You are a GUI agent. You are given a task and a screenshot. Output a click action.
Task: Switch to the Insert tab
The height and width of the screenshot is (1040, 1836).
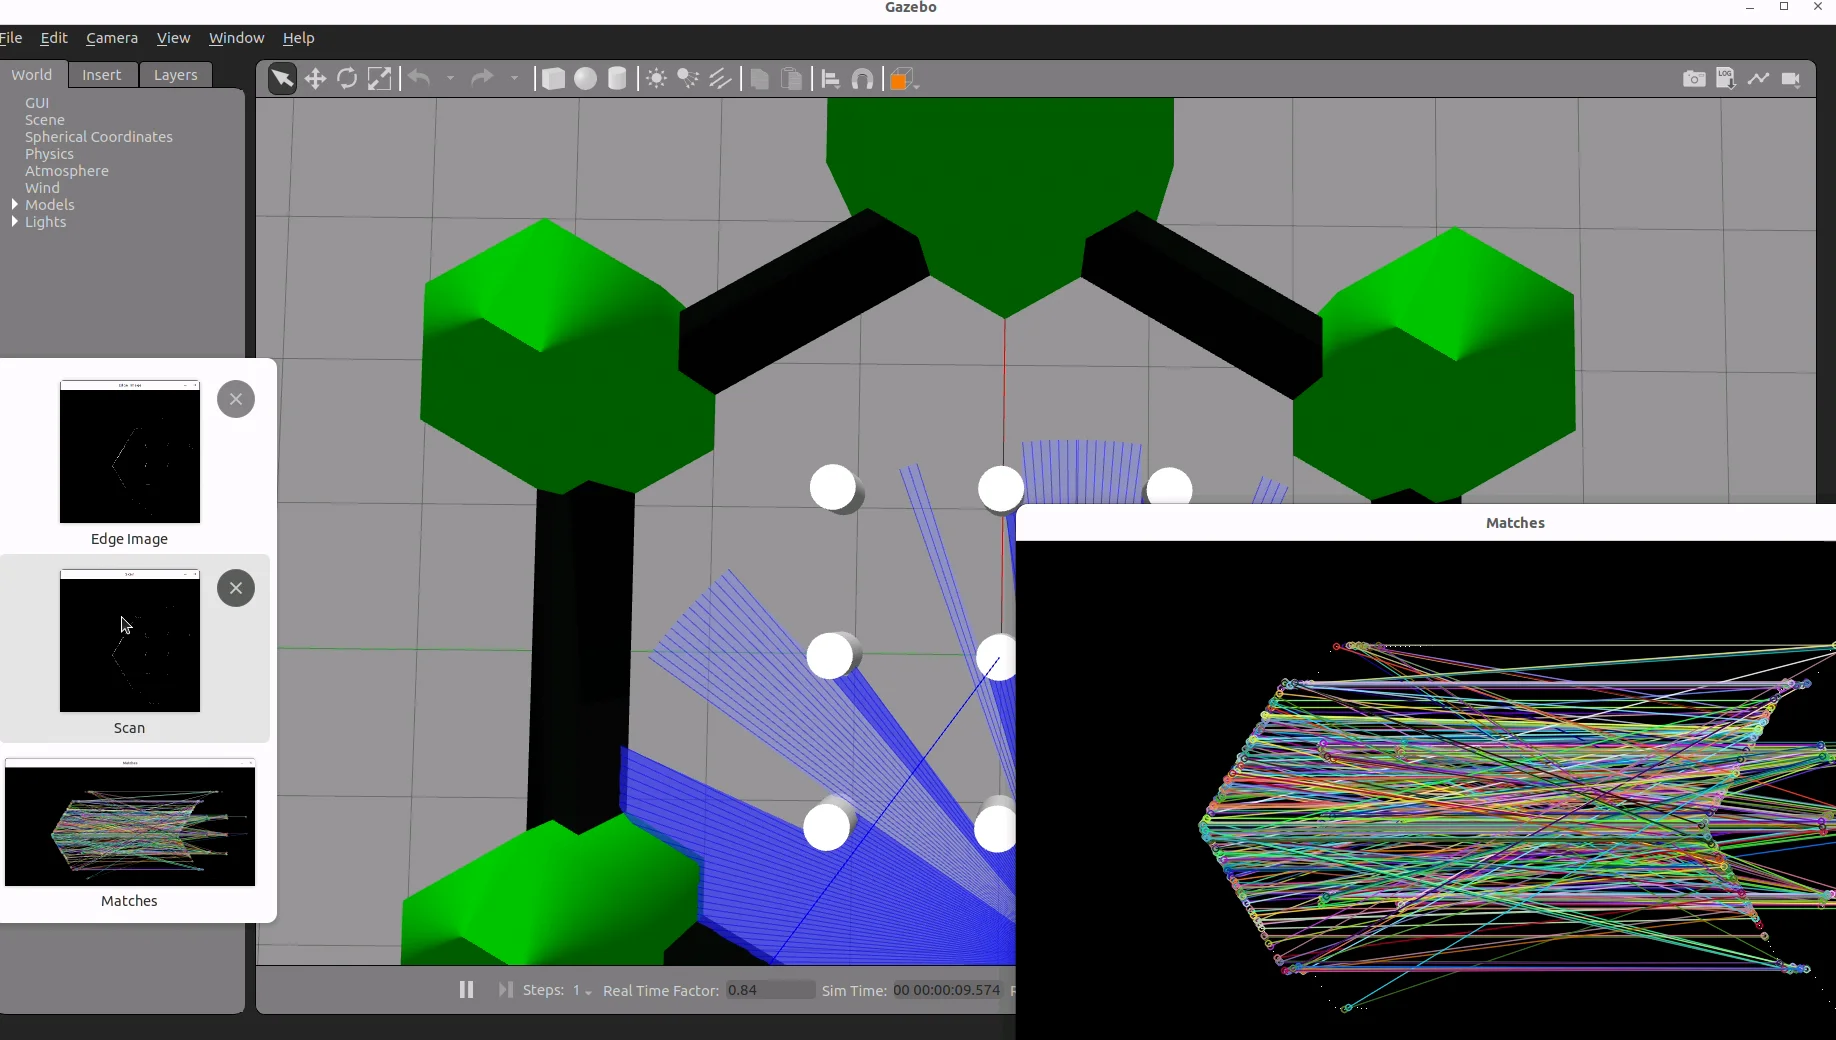click(101, 74)
